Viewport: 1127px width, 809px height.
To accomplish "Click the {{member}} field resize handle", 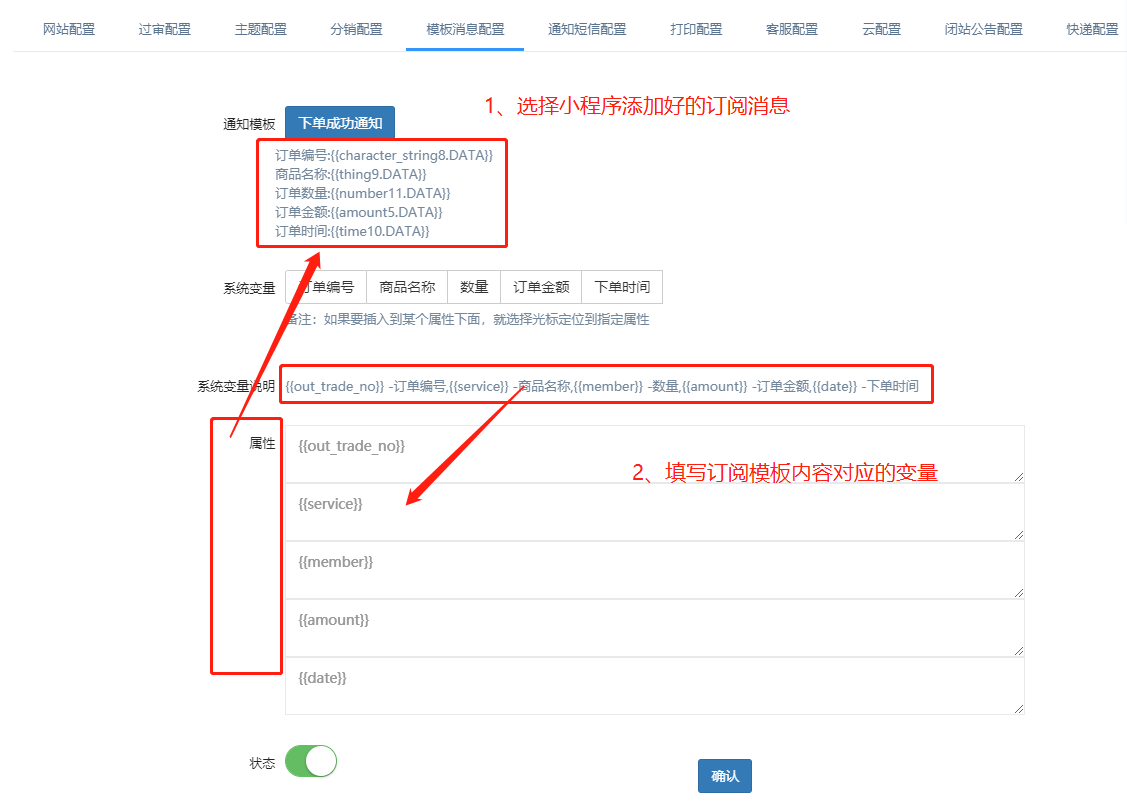I will [1019, 593].
